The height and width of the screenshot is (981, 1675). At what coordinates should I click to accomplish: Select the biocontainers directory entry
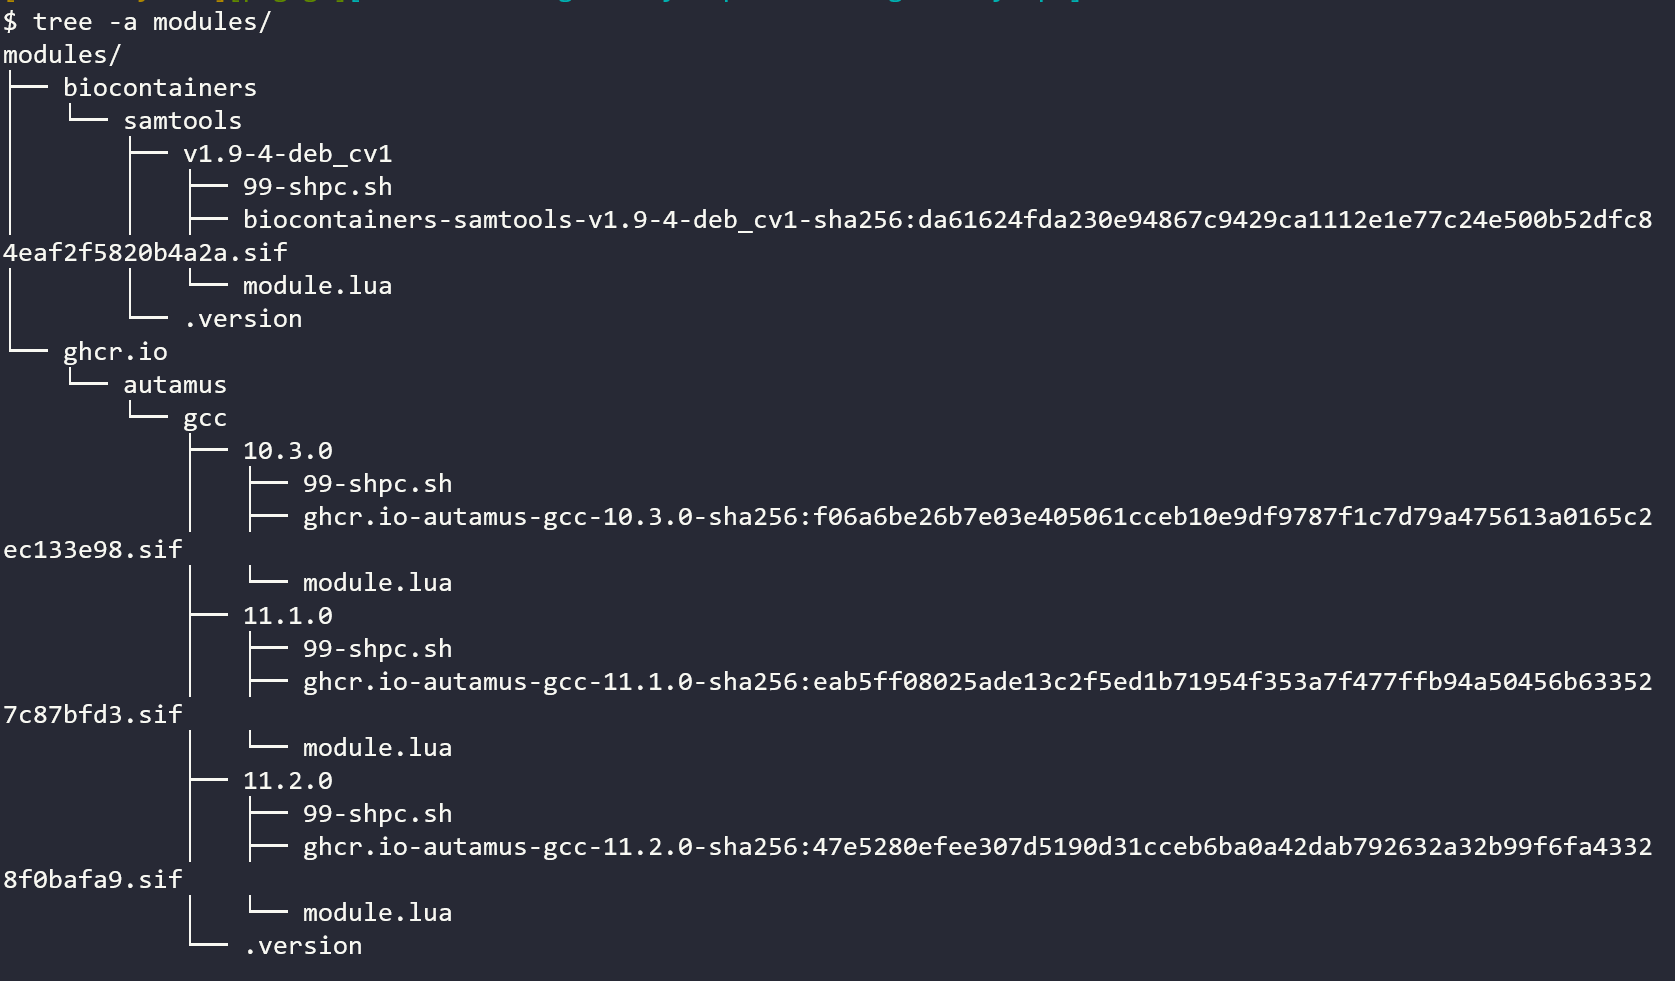[x=160, y=87]
